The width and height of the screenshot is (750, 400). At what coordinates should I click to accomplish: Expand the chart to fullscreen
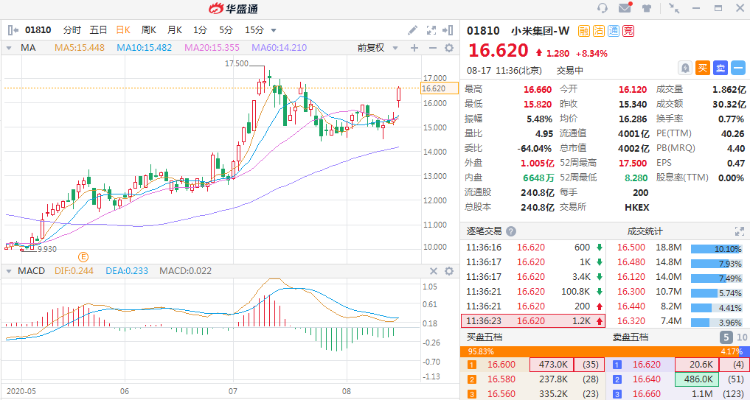click(431, 30)
